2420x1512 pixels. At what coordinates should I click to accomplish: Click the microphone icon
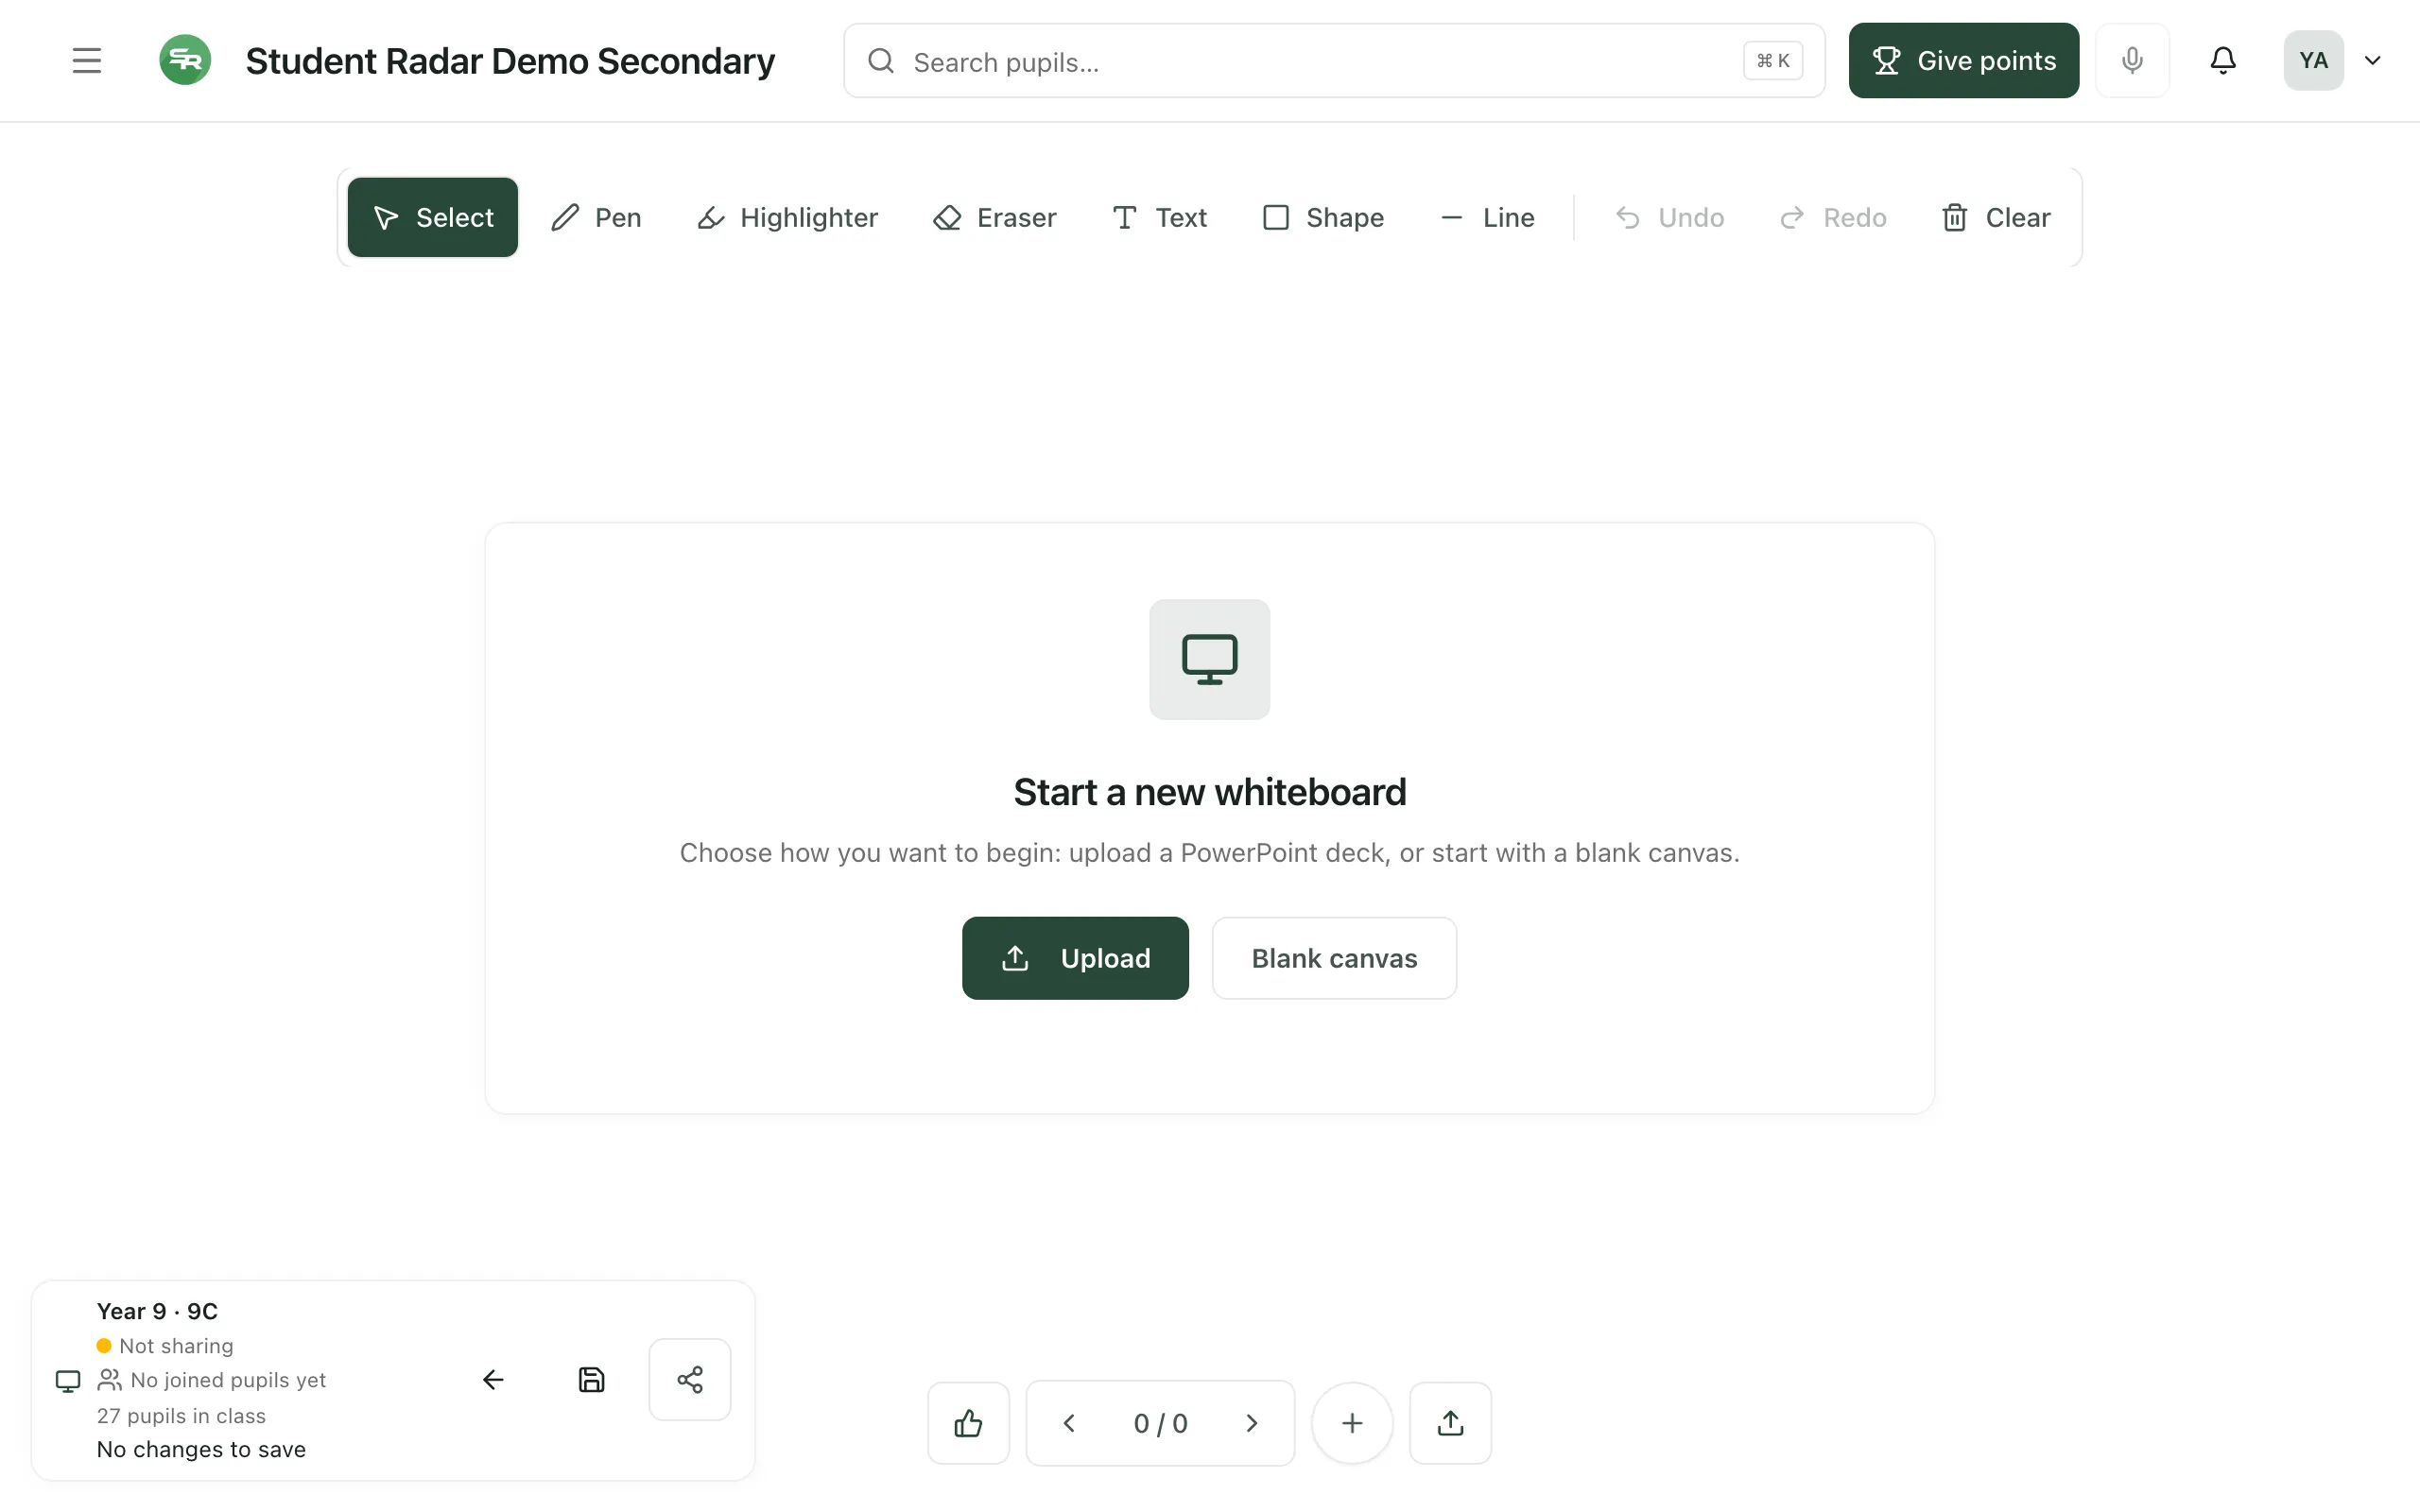[x=2132, y=61]
